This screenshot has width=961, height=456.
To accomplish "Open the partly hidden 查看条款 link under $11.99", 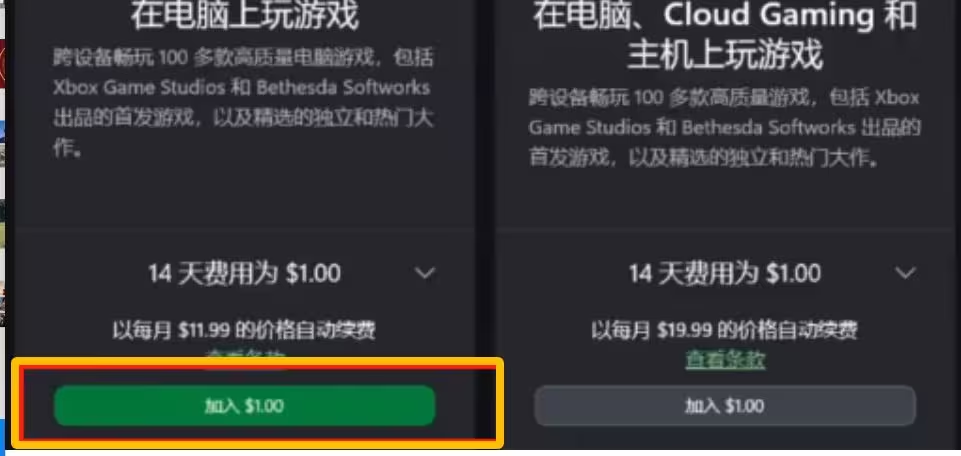I will [x=245, y=354].
